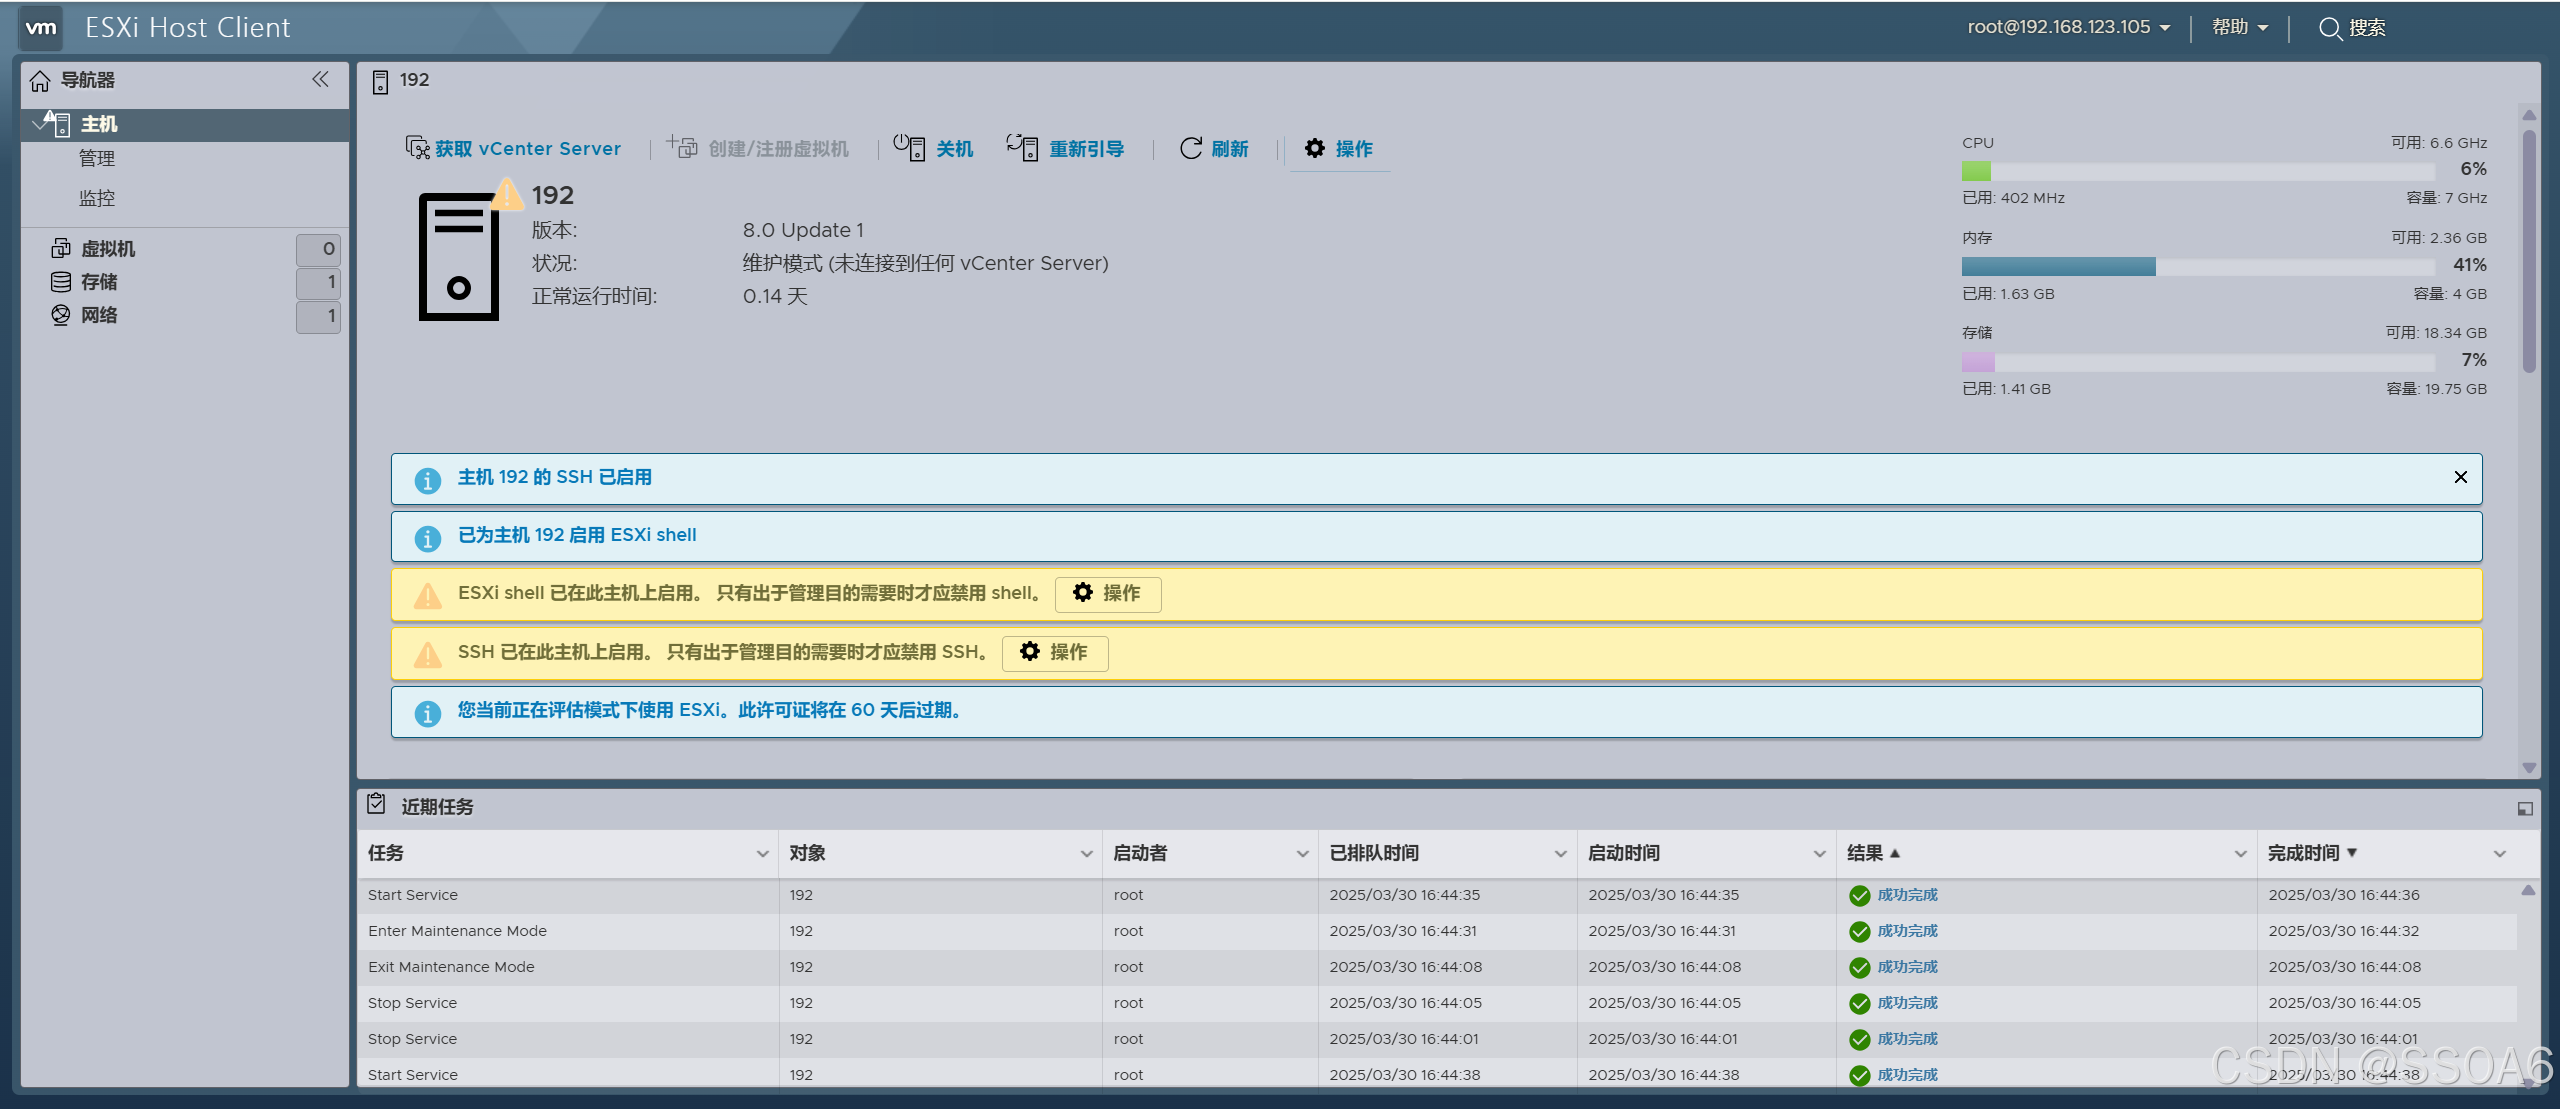Image resolution: width=2560 pixels, height=1109 pixels.
Task: Collapse the Navigator panel with double chevron
Action: click(x=320, y=79)
